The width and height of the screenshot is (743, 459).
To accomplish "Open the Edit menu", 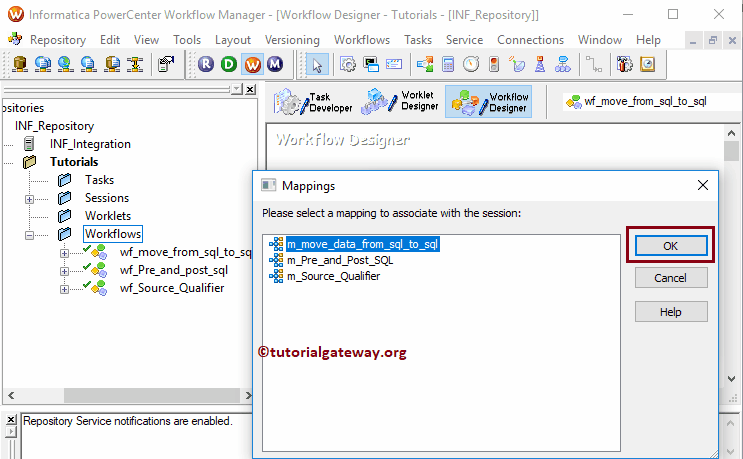I will (x=110, y=40).
